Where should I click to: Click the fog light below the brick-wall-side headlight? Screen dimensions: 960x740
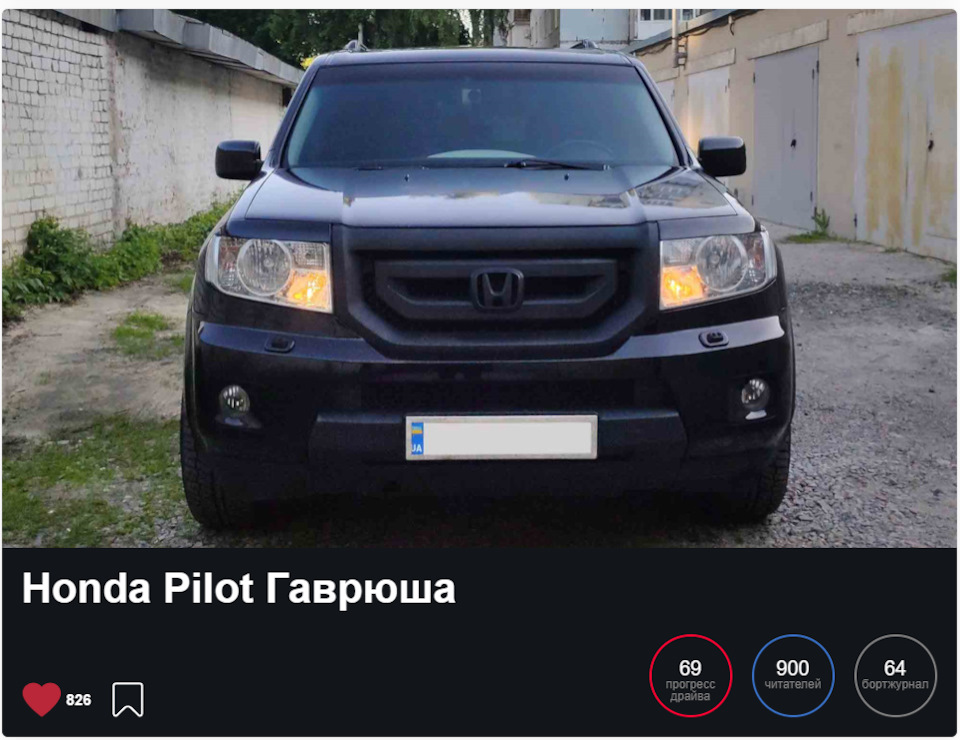pos(235,401)
